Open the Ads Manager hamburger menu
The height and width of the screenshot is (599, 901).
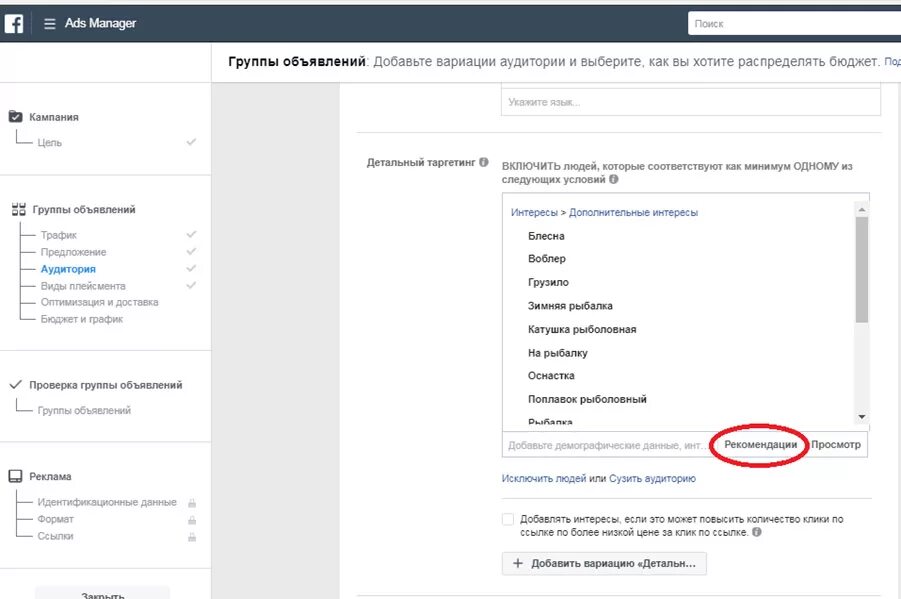pos(50,24)
